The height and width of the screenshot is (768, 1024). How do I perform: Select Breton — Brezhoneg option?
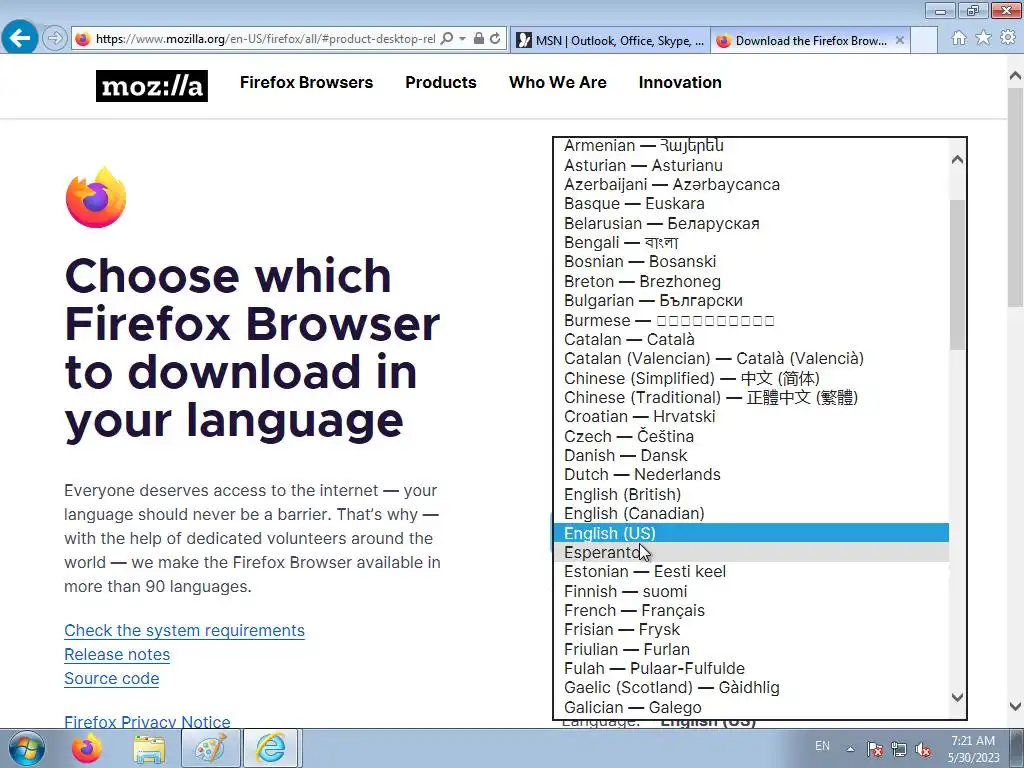(751, 281)
